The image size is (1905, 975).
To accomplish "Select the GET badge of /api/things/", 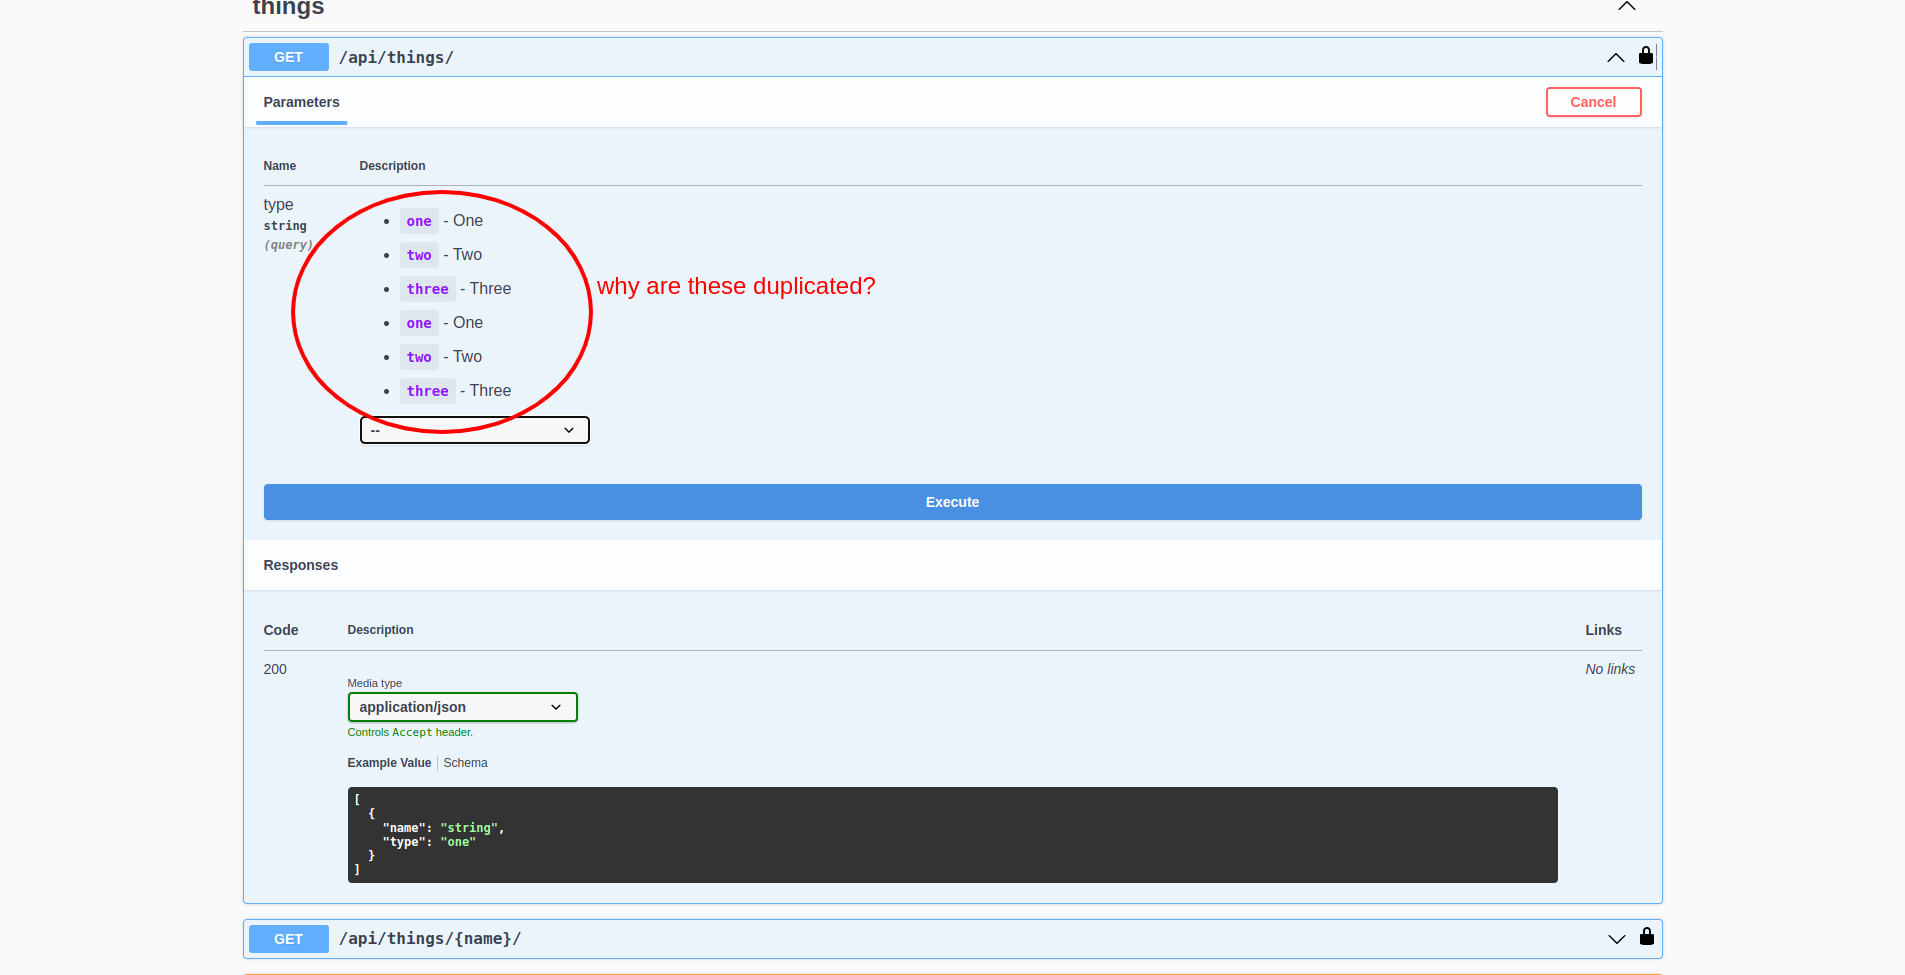I will 288,57.
